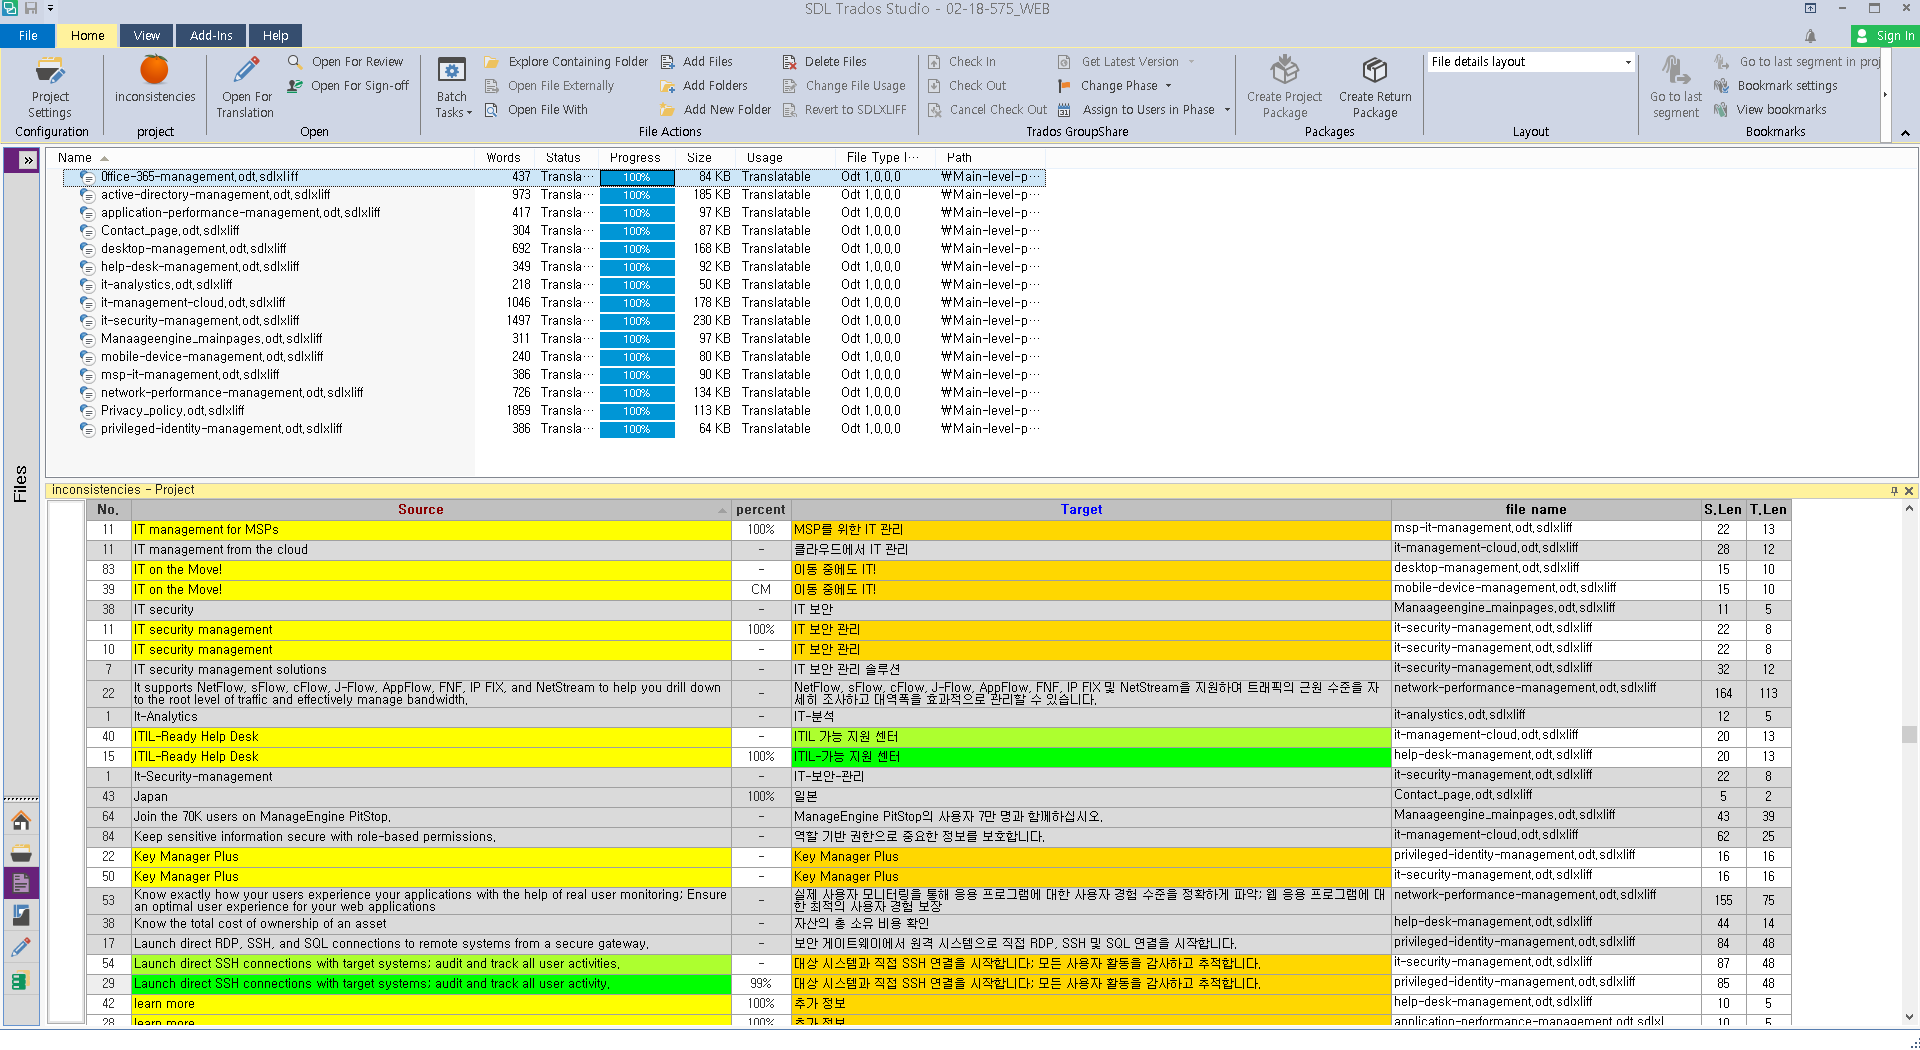Expand the navigation pane chevron

coord(28,160)
